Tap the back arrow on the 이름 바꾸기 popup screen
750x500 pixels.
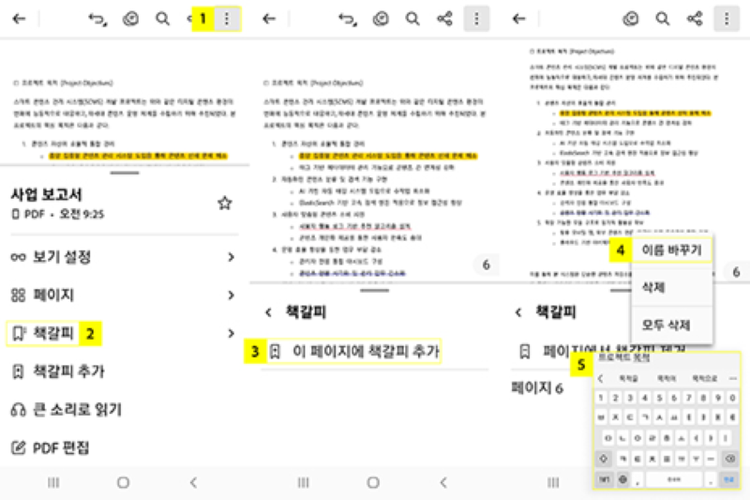519,19
